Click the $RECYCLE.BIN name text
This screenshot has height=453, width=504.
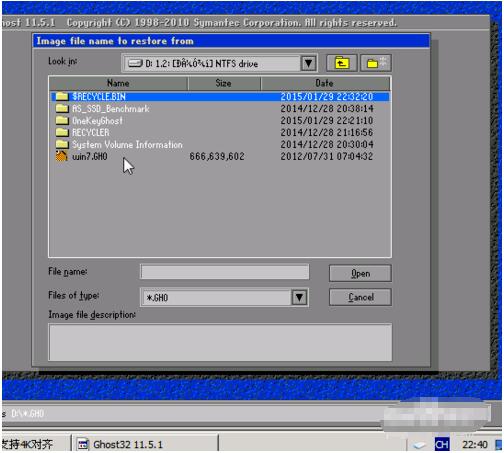[x=99, y=97]
